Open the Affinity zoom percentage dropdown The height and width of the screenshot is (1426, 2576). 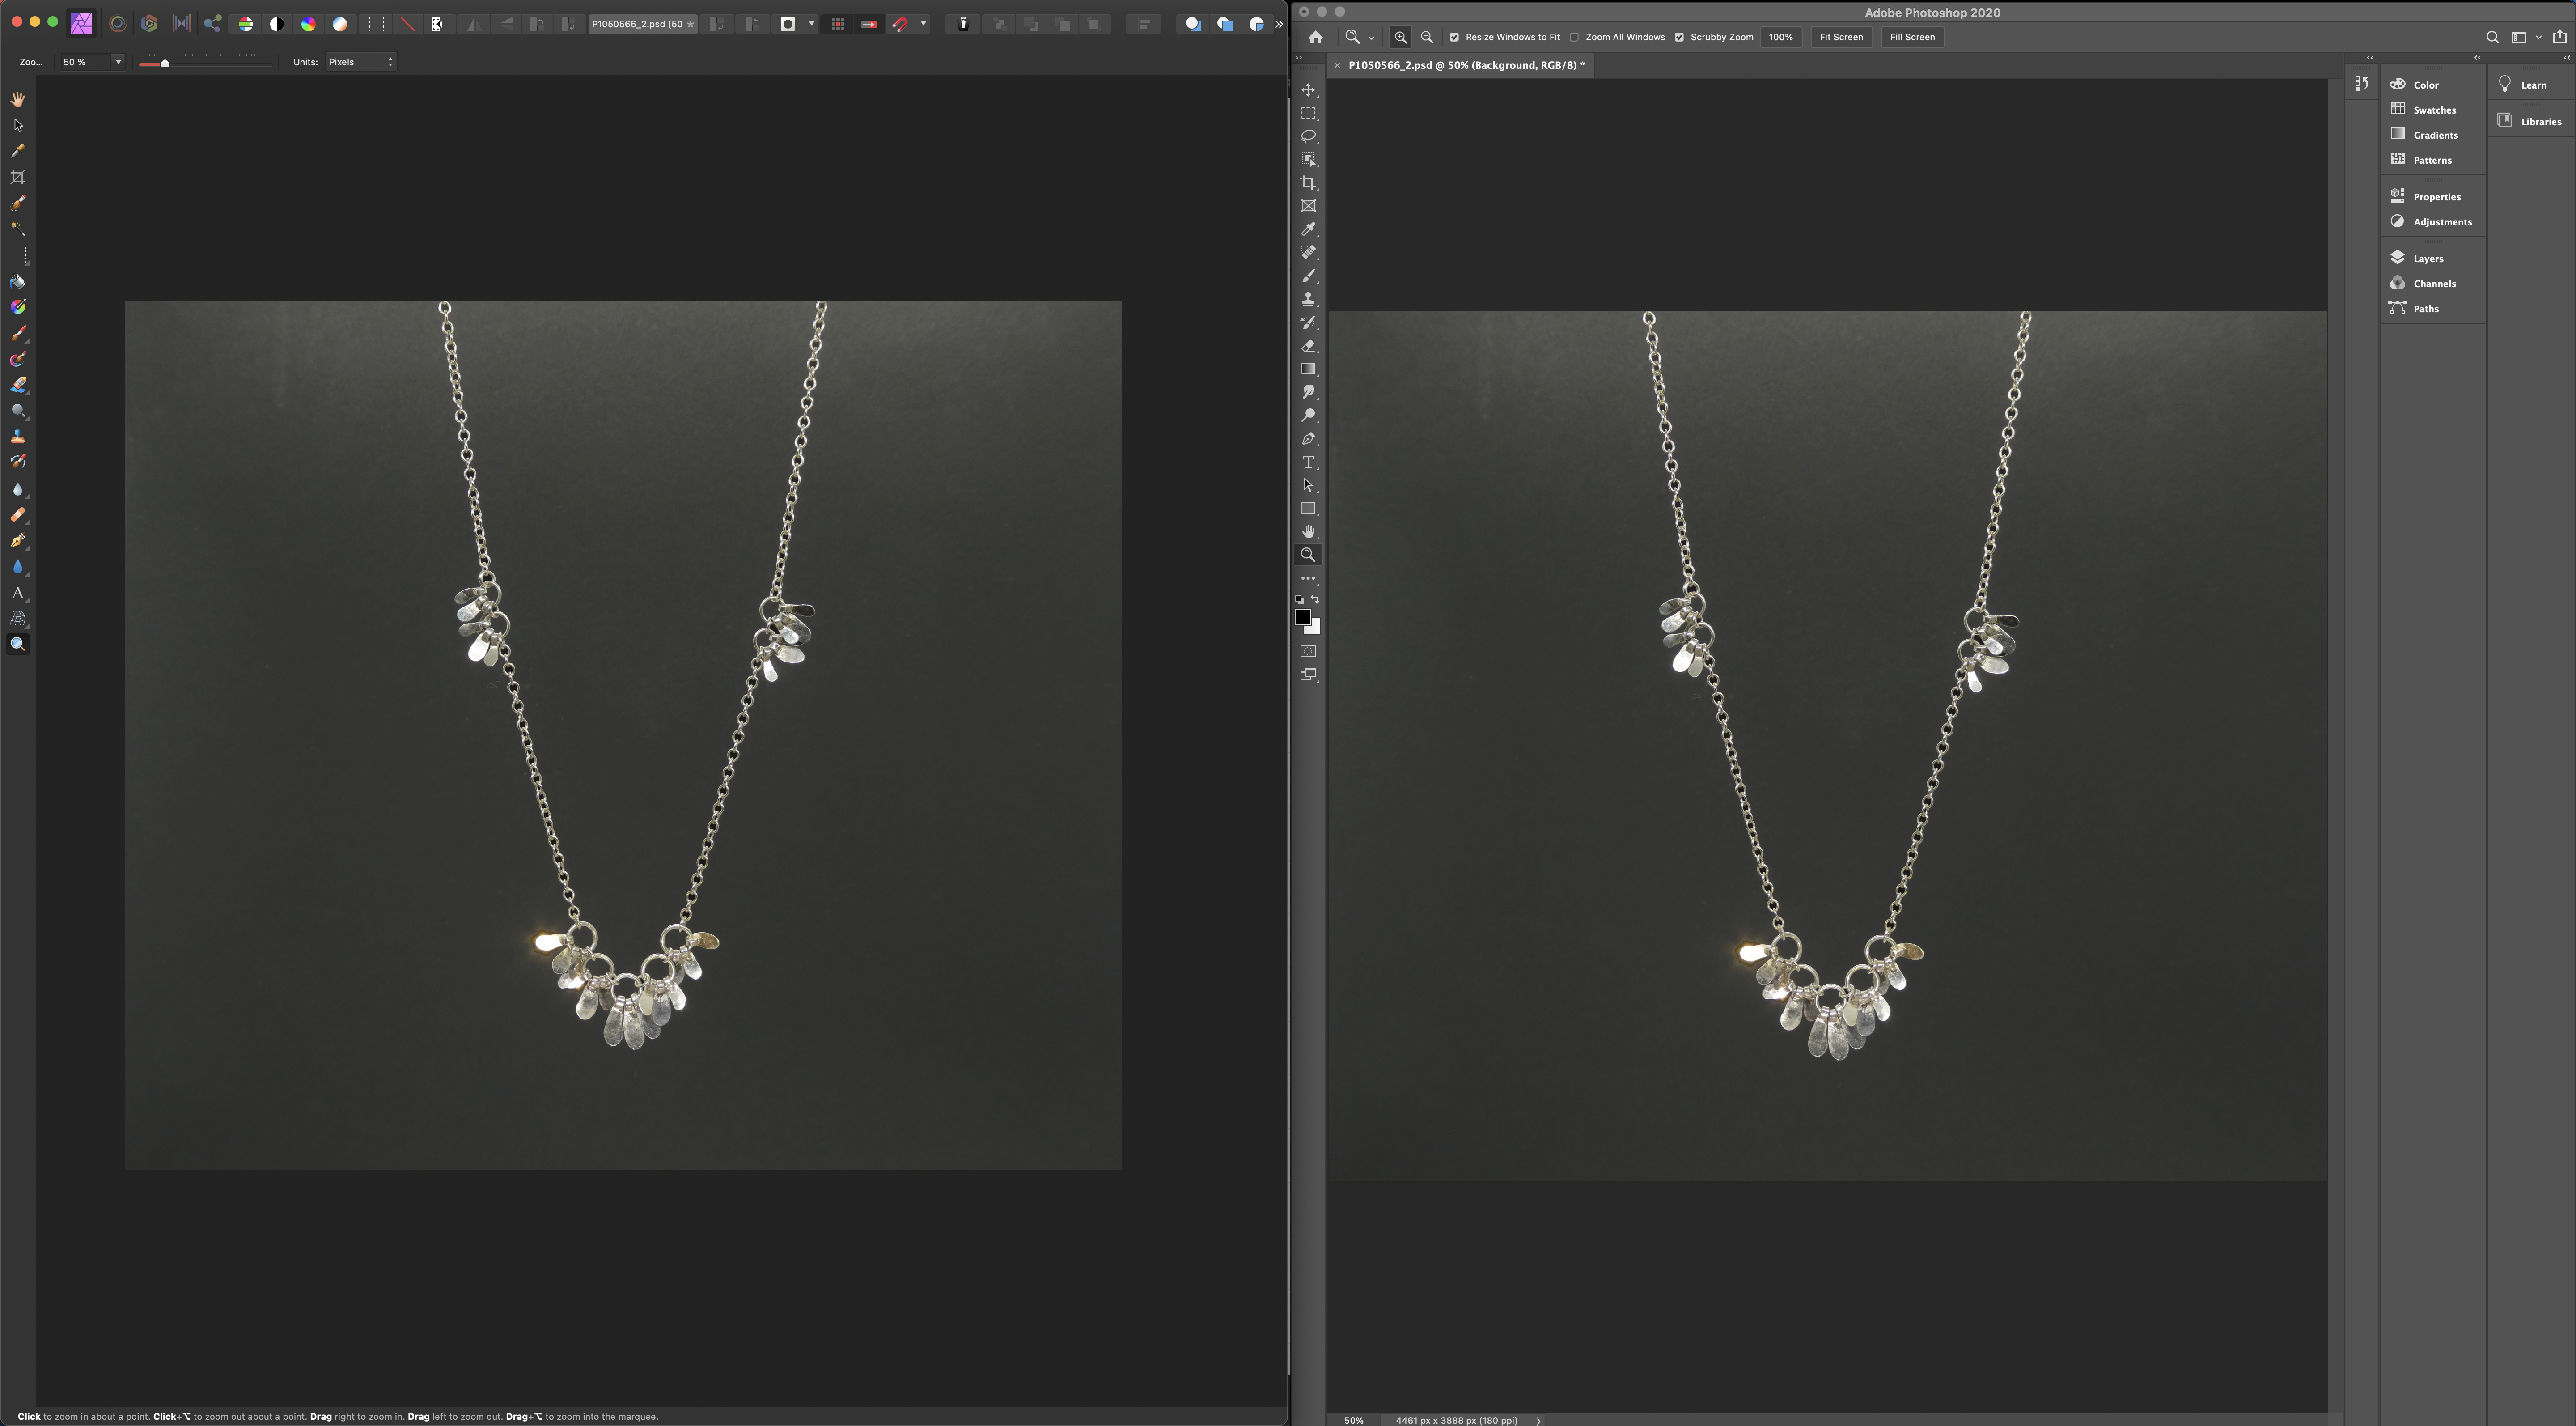118,62
